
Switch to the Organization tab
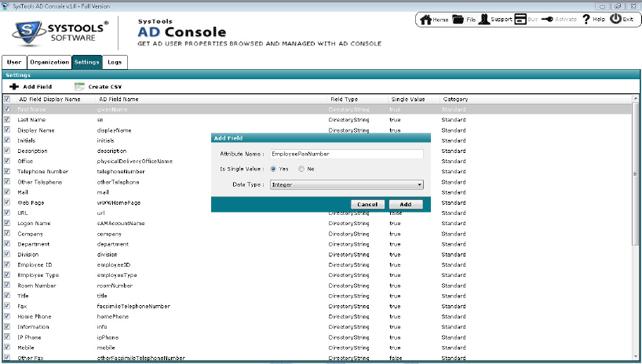point(49,62)
